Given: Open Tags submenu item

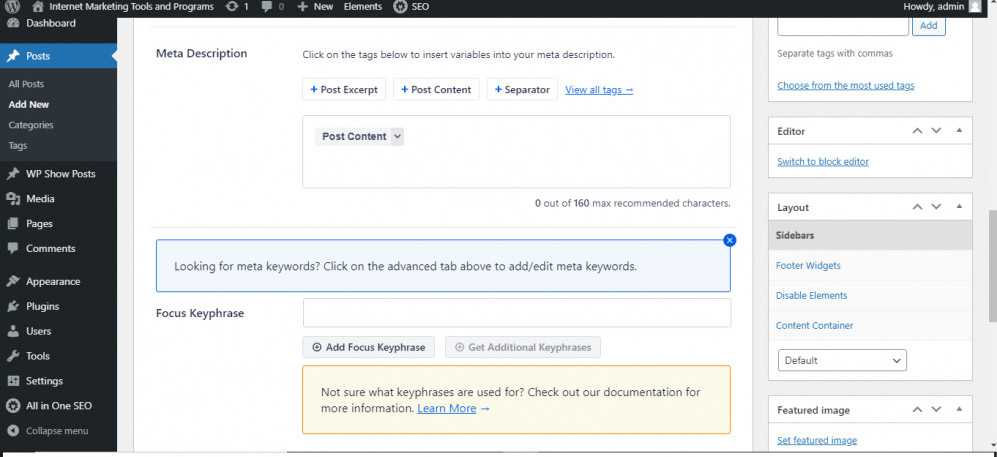Looking at the screenshot, I should [18, 146].
